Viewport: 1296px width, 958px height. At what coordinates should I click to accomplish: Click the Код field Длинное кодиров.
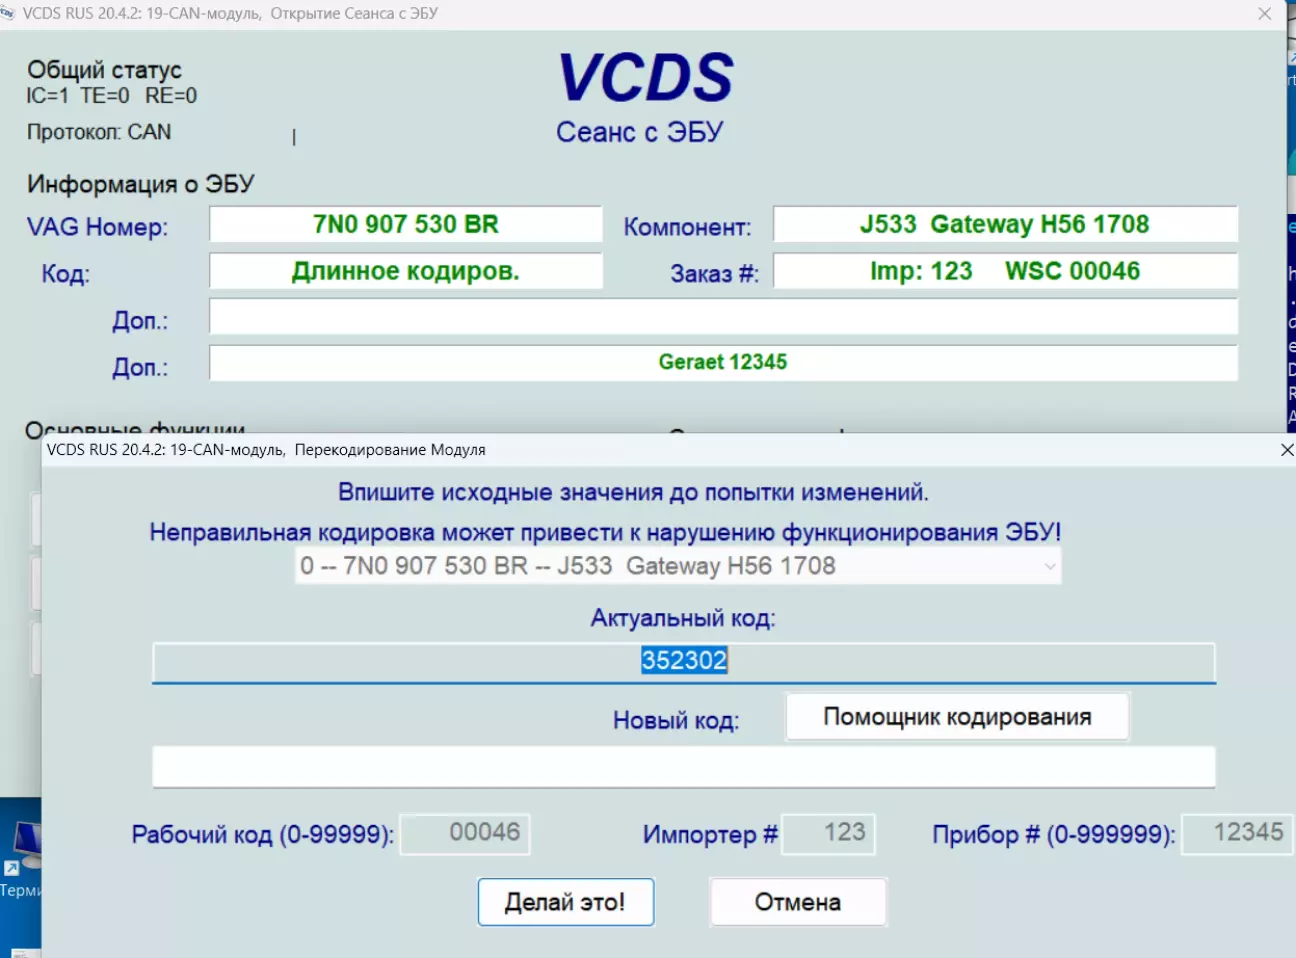(x=405, y=271)
